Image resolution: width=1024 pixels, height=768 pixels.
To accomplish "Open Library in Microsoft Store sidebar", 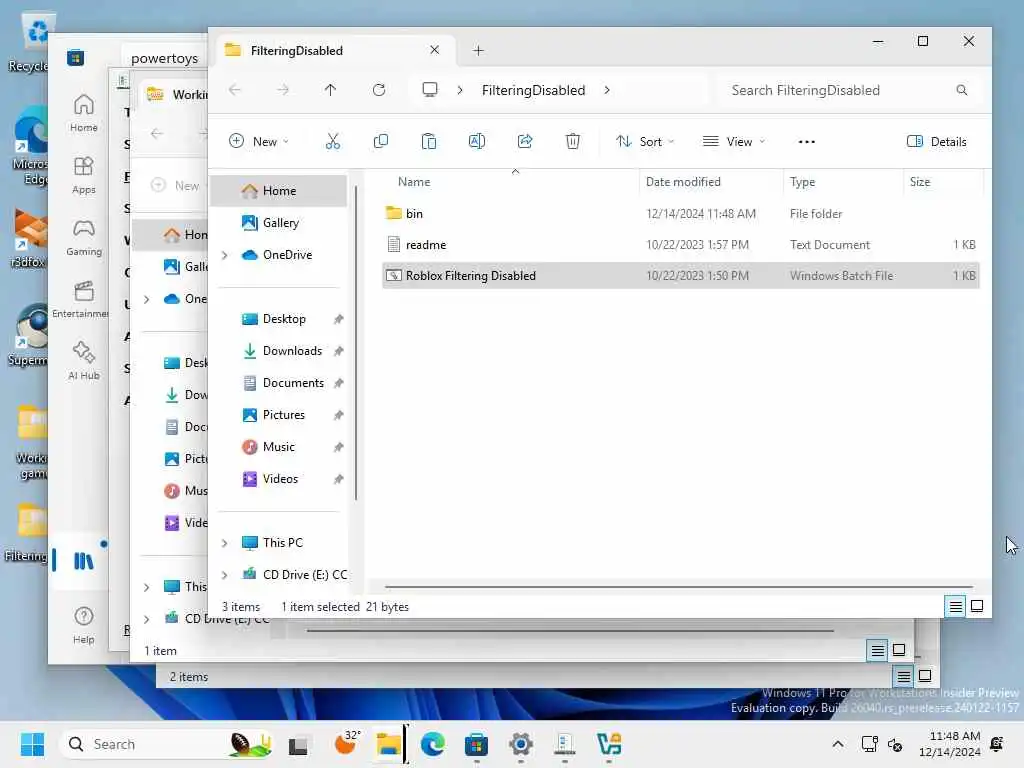I will click(x=84, y=560).
